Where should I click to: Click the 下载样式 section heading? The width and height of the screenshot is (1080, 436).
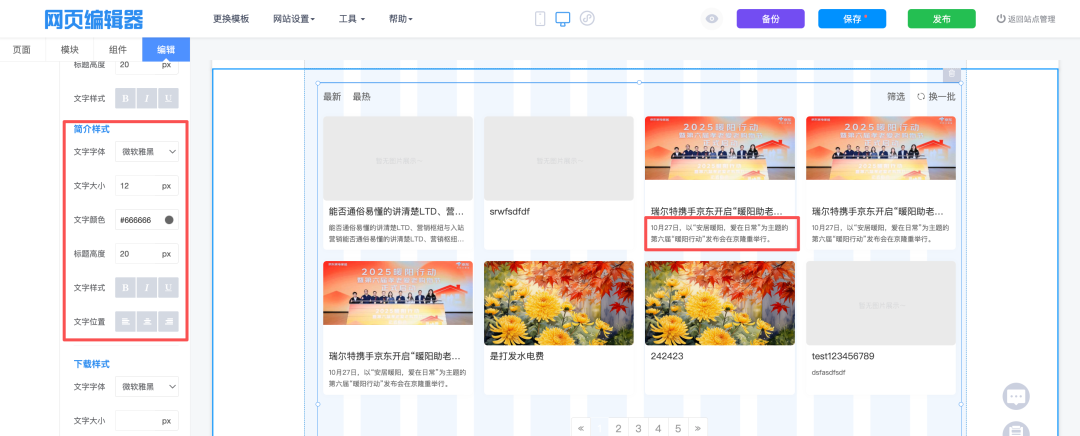click(92, 364)
